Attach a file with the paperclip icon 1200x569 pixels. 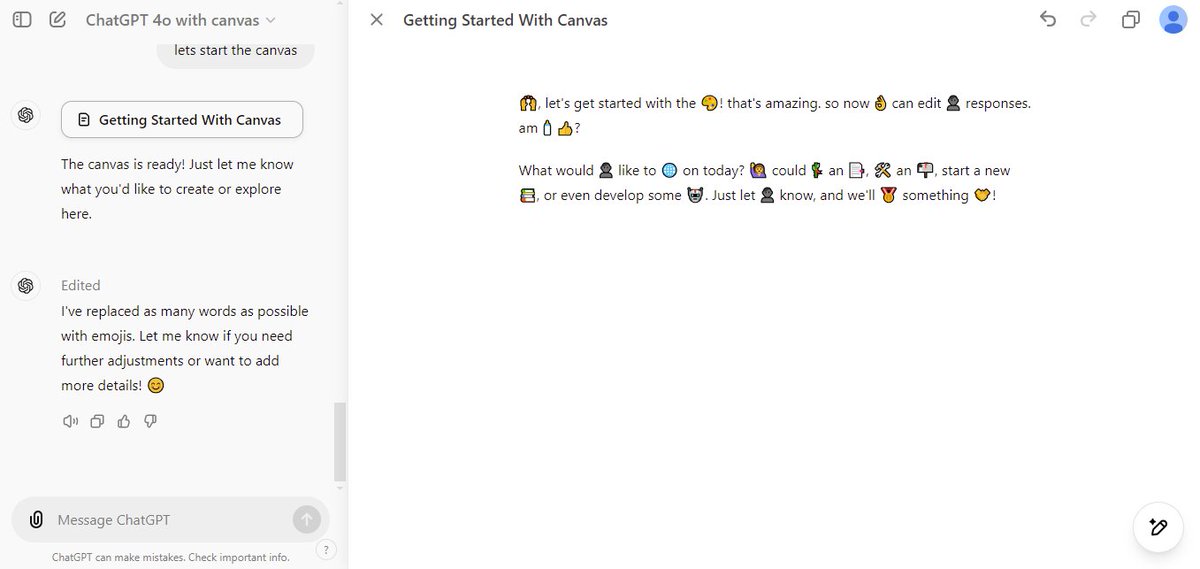[36, 520]
